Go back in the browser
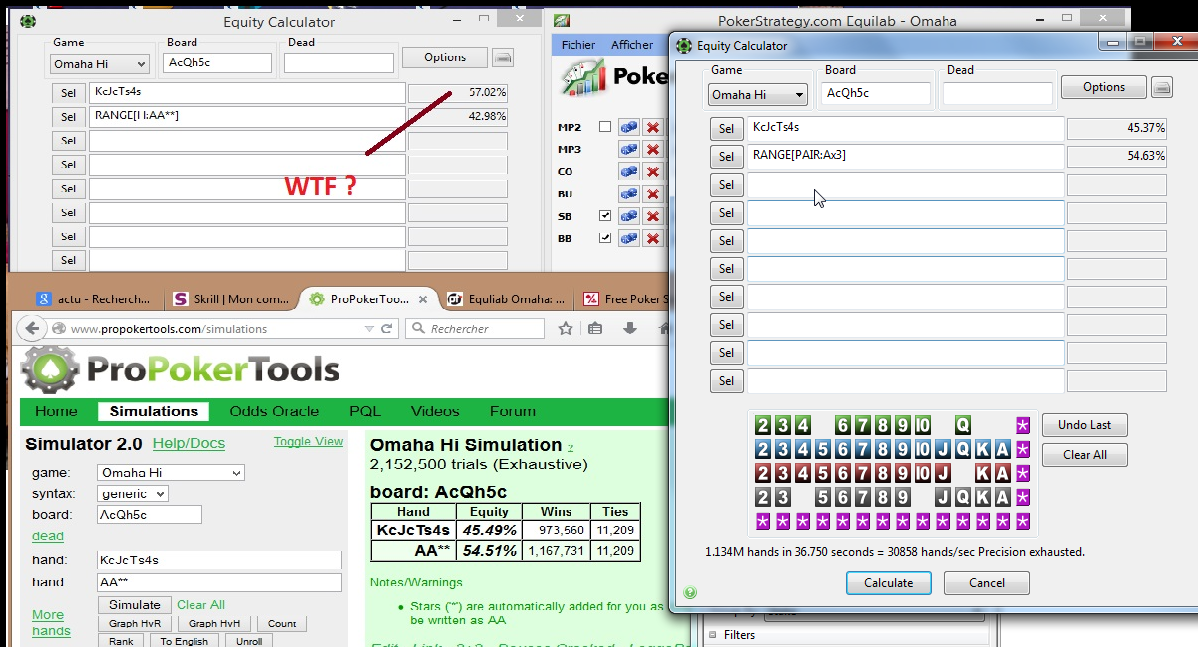The height and width of the screenshot is (647, 1198). point(32,328)
